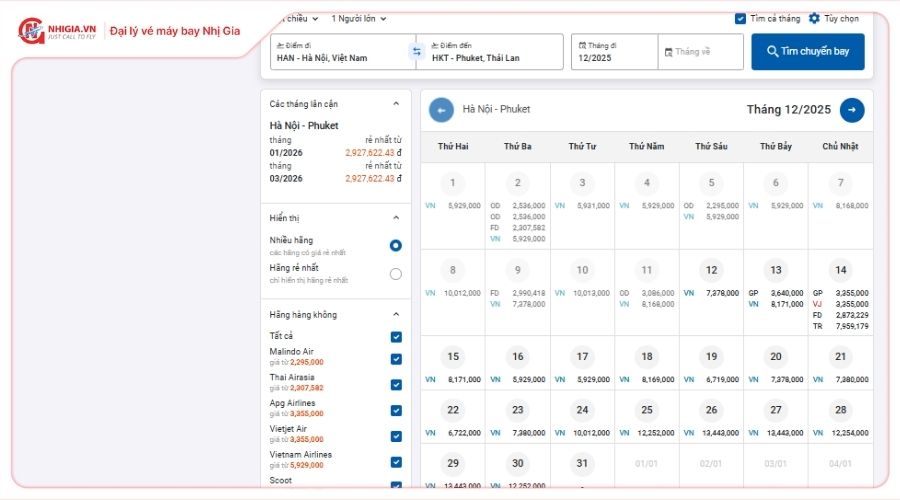
Task: Go to next month with right arrow
Action: click(852, 110)
